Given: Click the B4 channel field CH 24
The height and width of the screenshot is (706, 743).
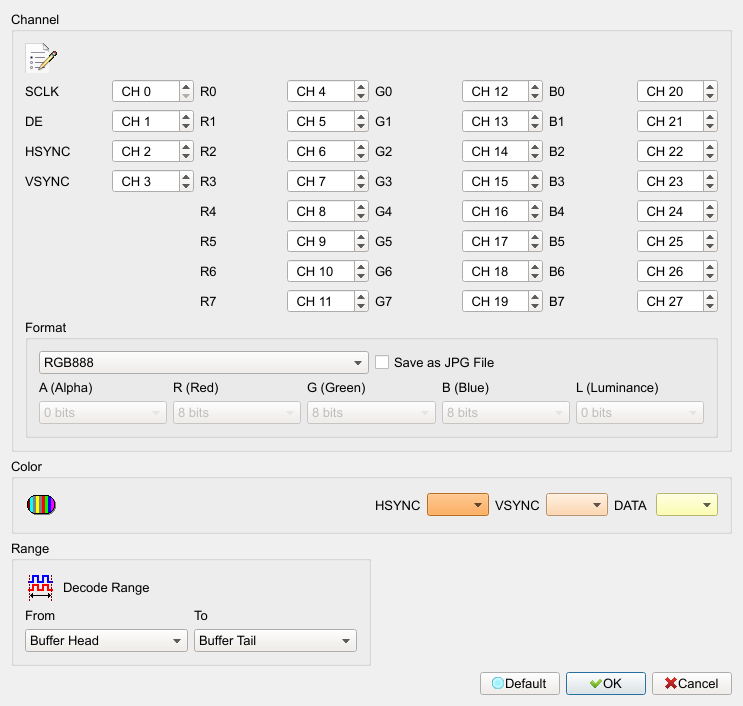Looking at the screenshot, I should coord(671,211).
